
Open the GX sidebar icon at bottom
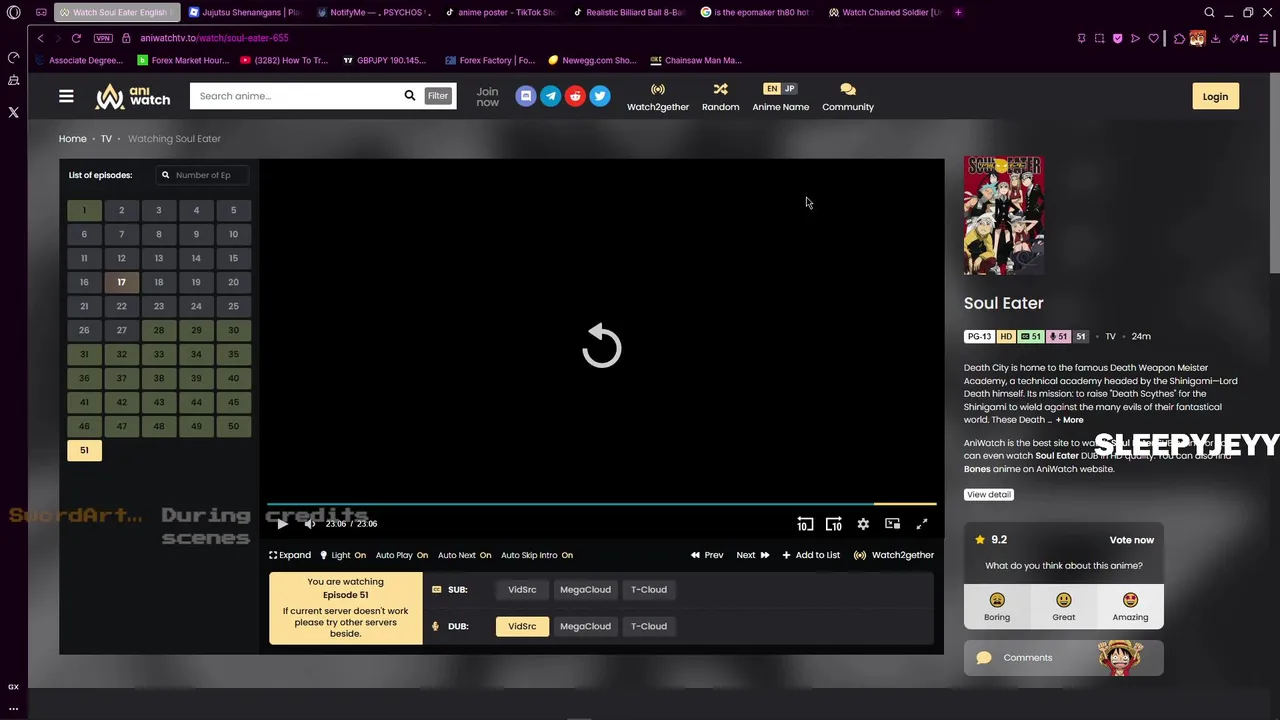tap(13, 687)
